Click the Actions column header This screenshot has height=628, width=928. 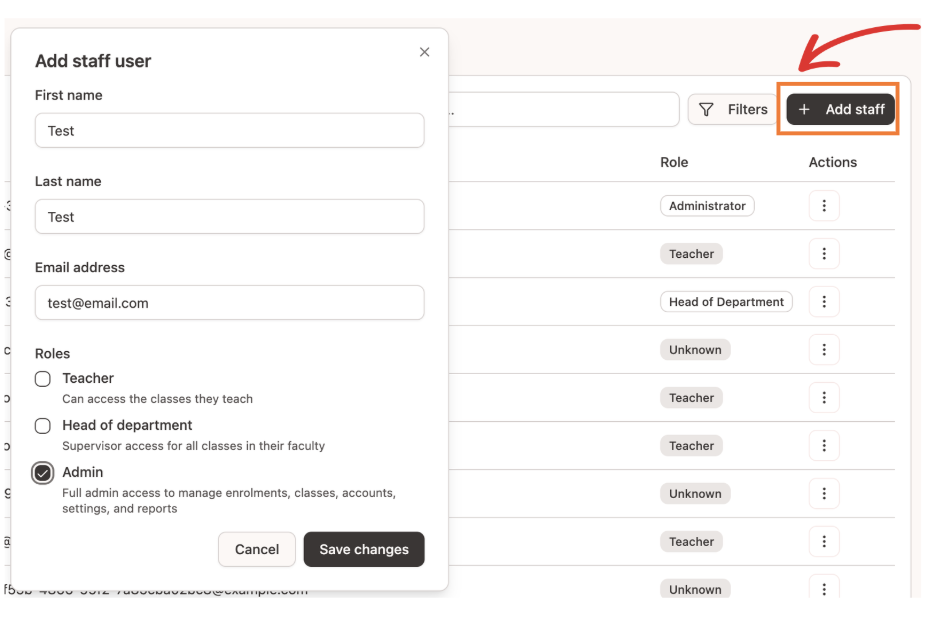click(x=832, y=162)
